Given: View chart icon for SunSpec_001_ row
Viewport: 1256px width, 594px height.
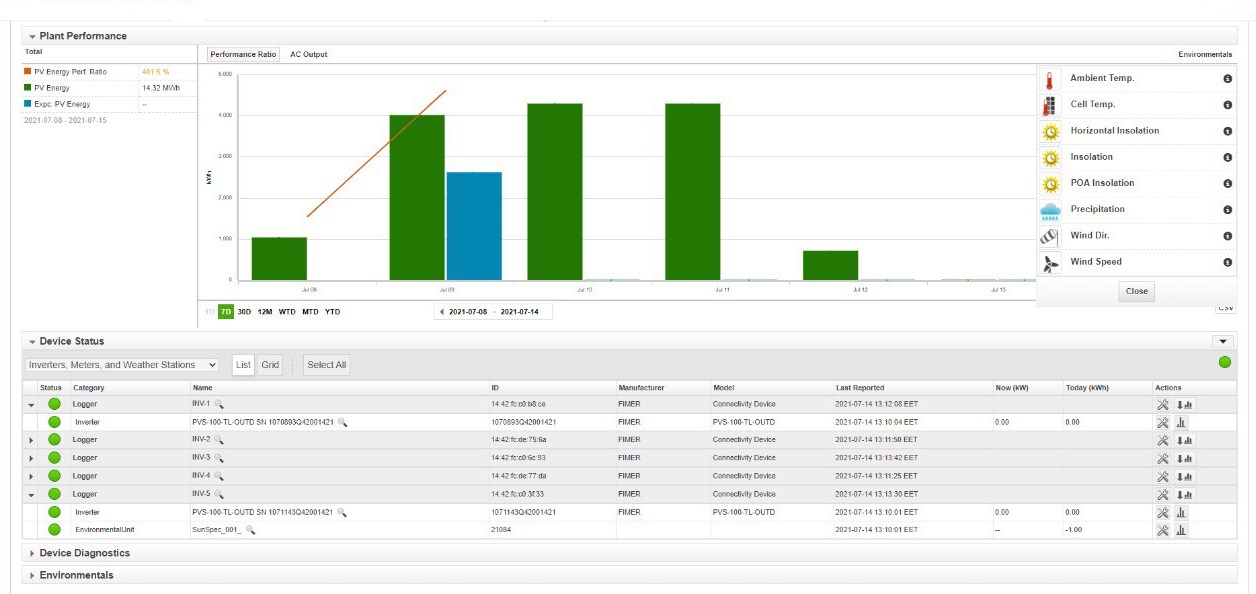Looking at the screenshot, I should [x=1181, y=530].
